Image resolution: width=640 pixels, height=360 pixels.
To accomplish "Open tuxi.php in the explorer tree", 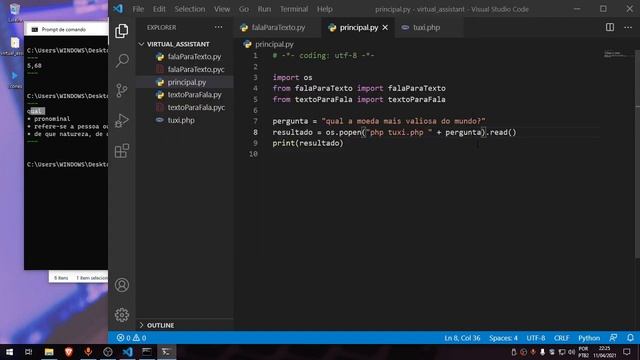I will click(181, 120).
